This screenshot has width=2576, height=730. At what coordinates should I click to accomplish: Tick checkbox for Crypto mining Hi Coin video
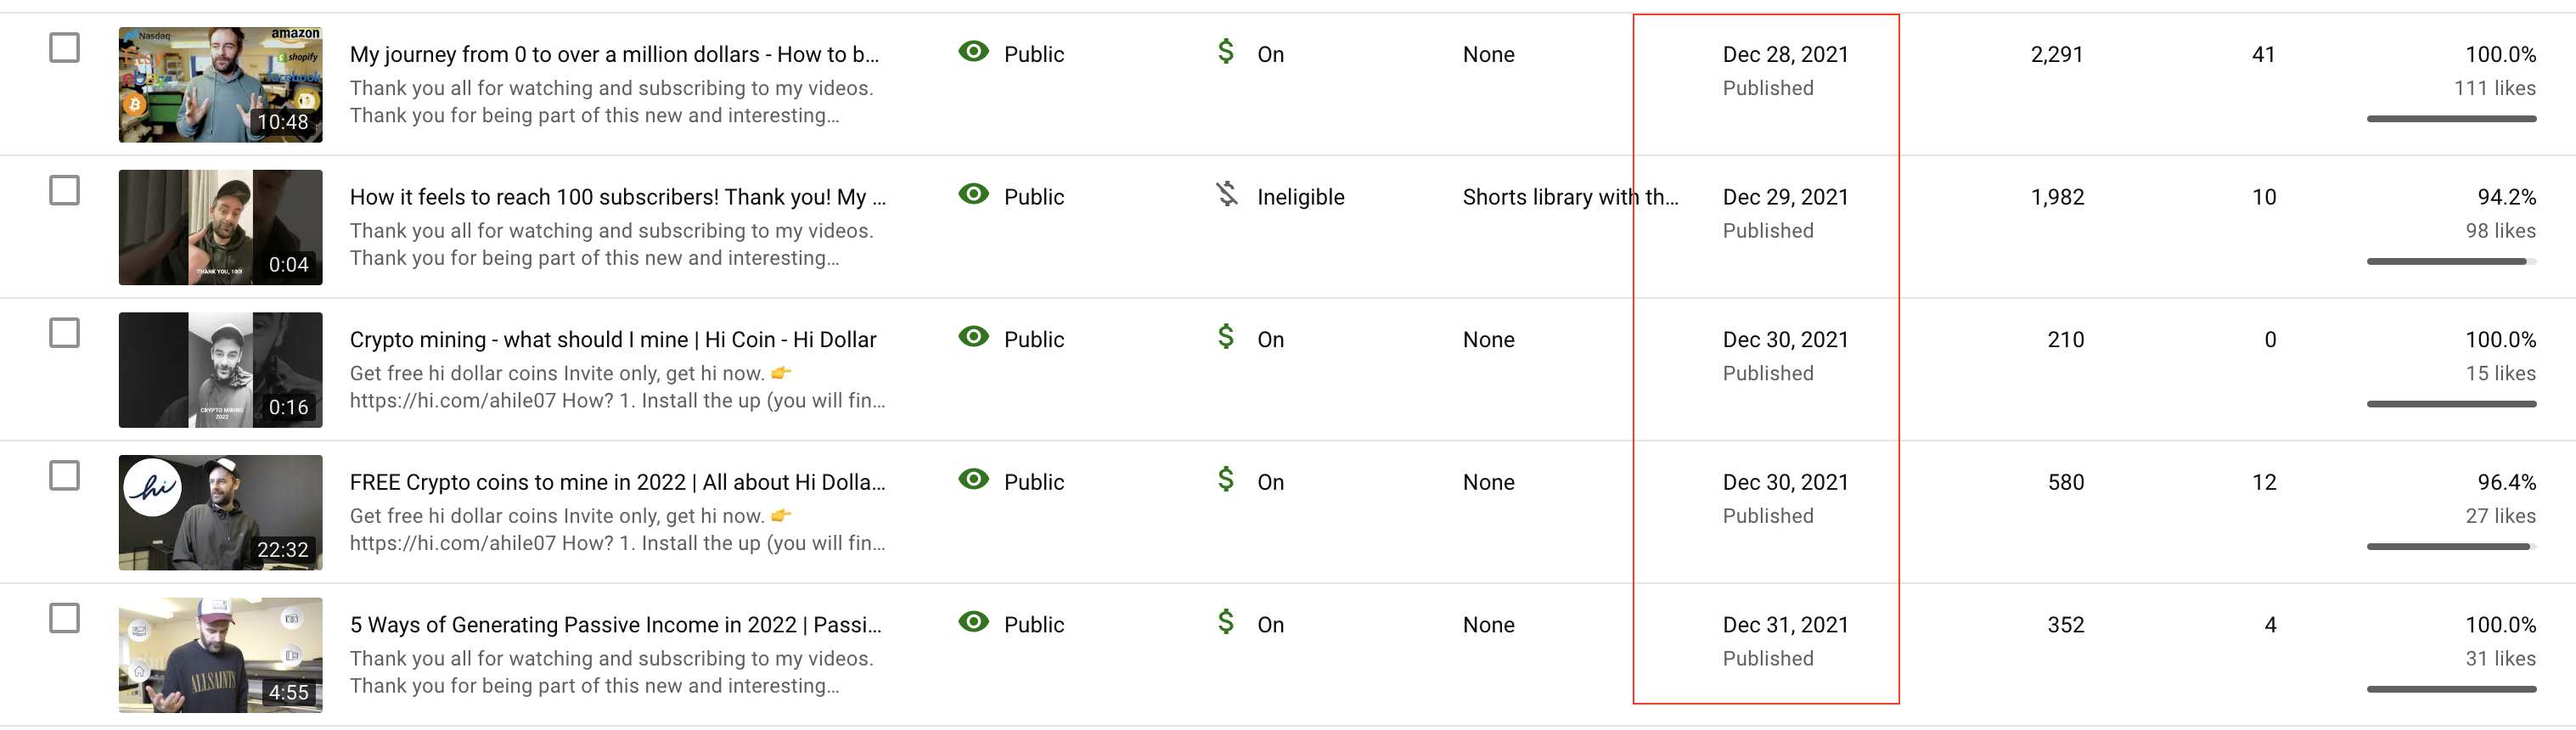click(x=65, y=333)
